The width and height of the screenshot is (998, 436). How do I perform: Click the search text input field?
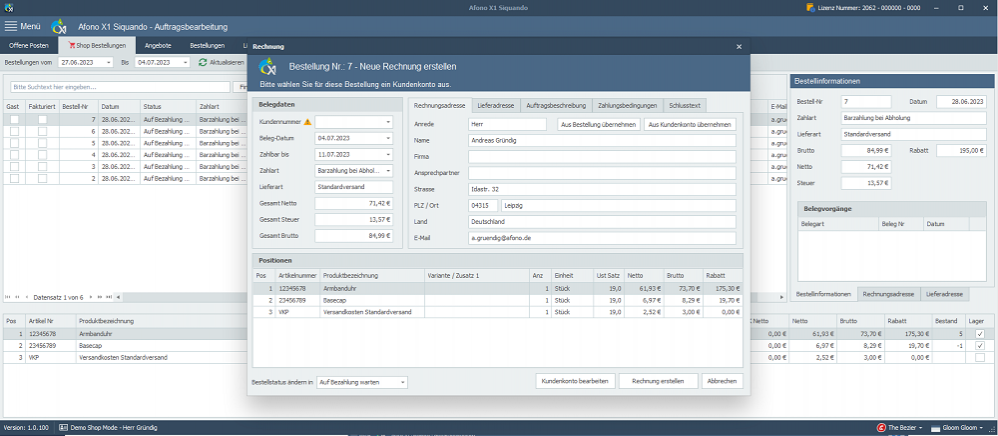pyautogui.click(x=120, y=87)
